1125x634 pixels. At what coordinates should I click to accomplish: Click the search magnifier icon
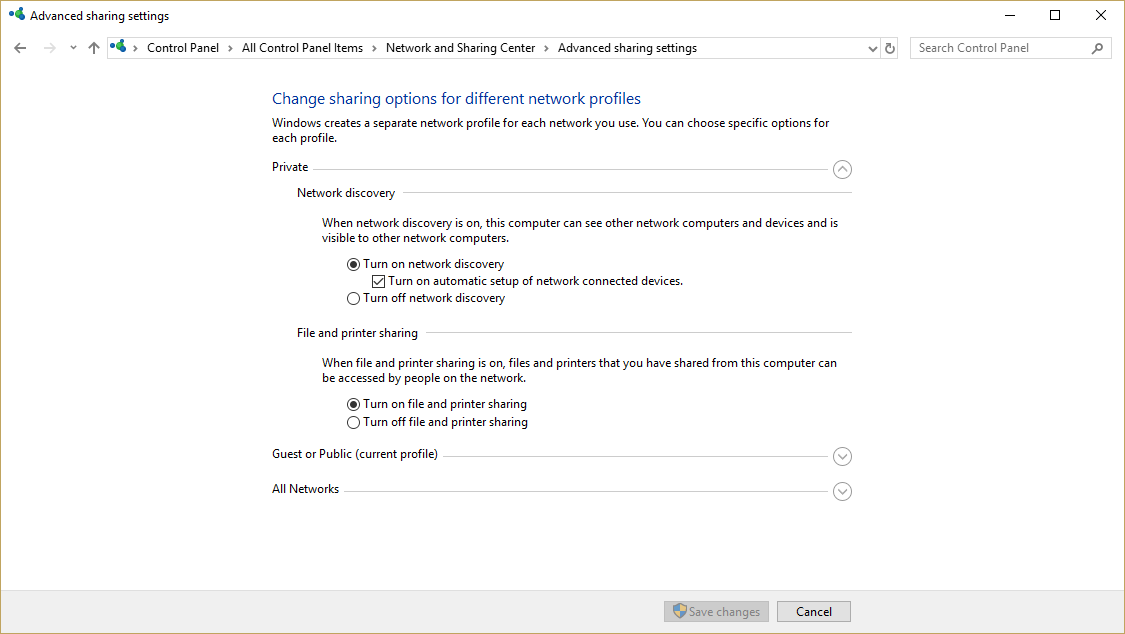click(x=1097, y=48)
